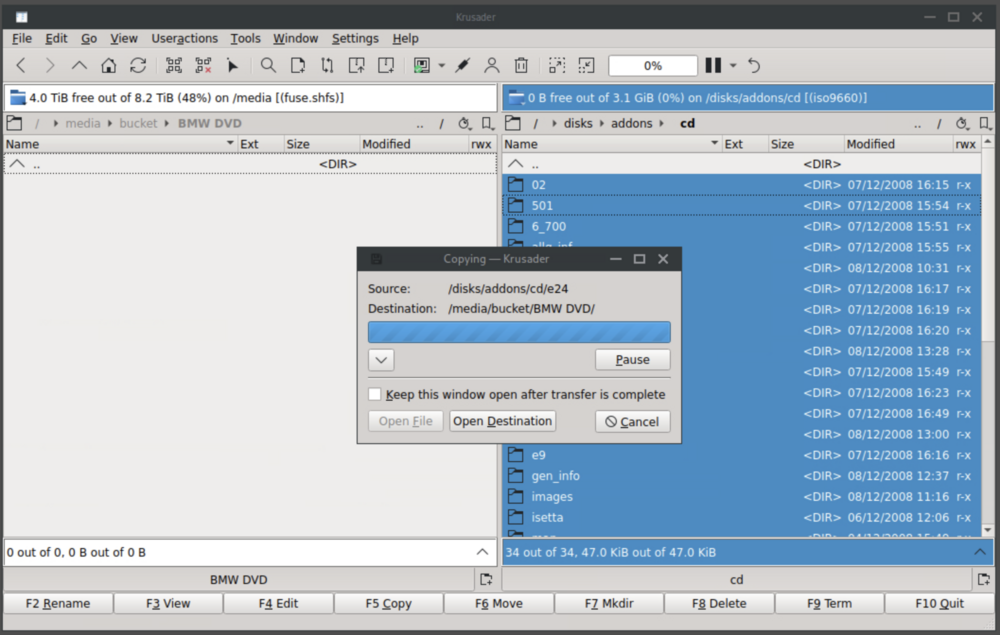
Task: Reload the current panel
Action: tap(138, 65)
